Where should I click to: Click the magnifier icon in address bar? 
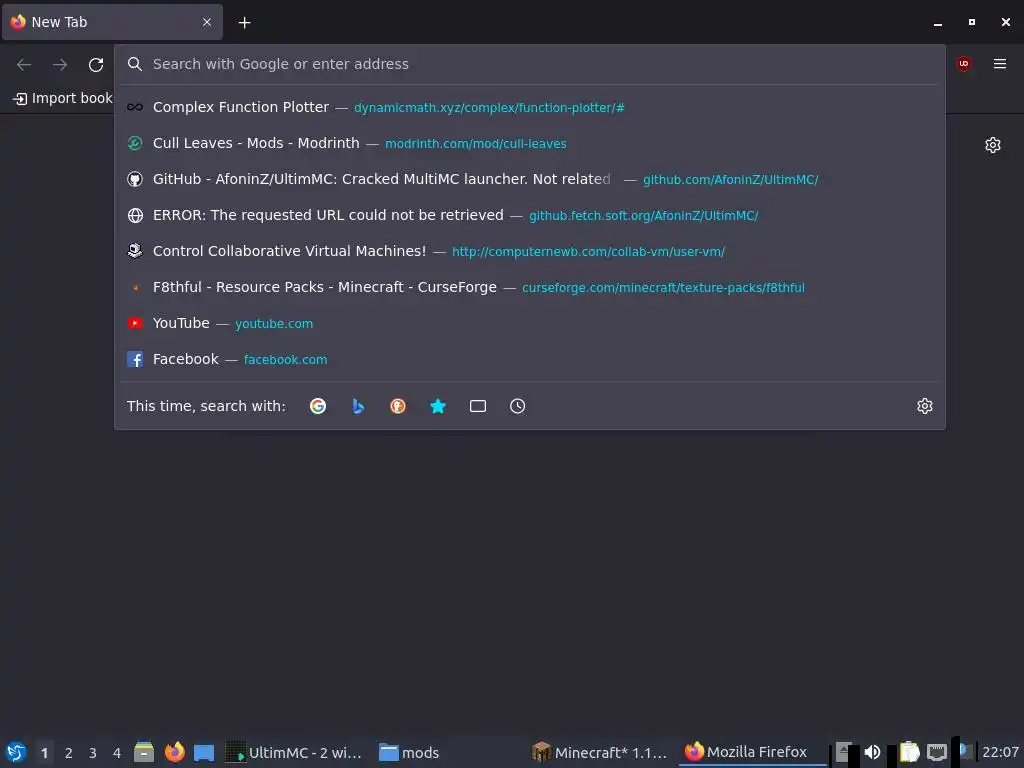[135, 64]
